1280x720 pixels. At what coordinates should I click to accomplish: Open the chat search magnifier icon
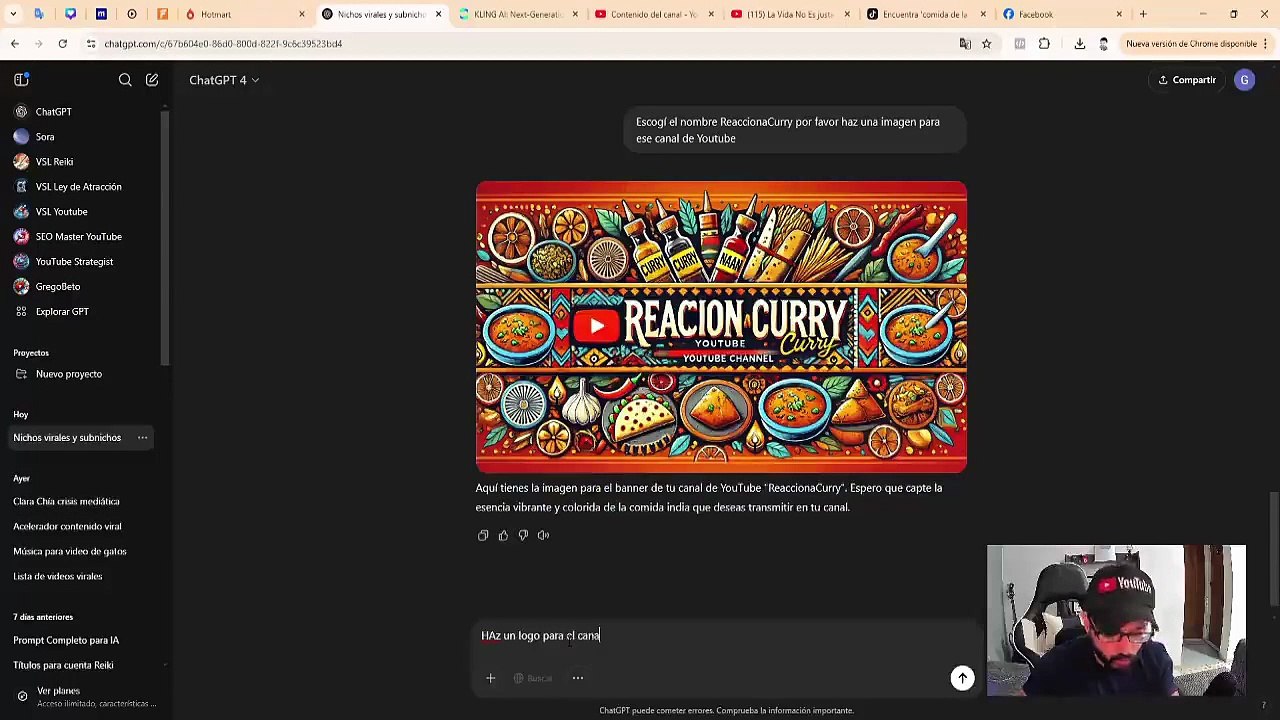pyautogui.click(x=125, y=80)
